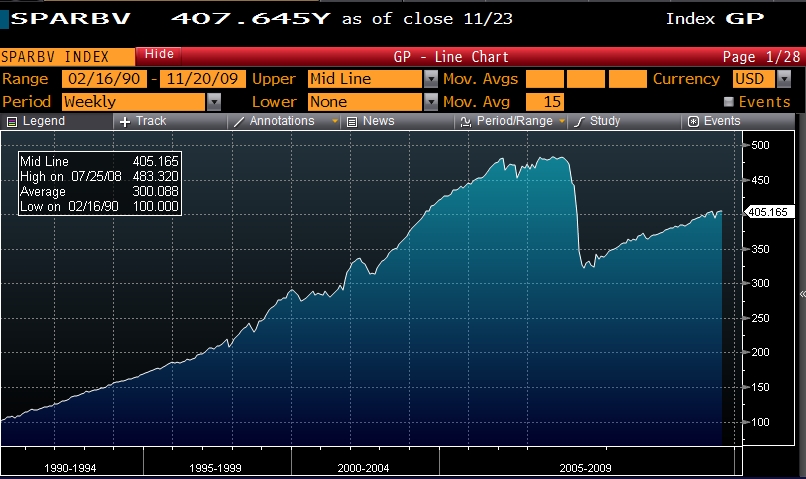This screenshot has width=806, height=479.
Task: Click the Range end date field
Action: (x=203, y=79)
